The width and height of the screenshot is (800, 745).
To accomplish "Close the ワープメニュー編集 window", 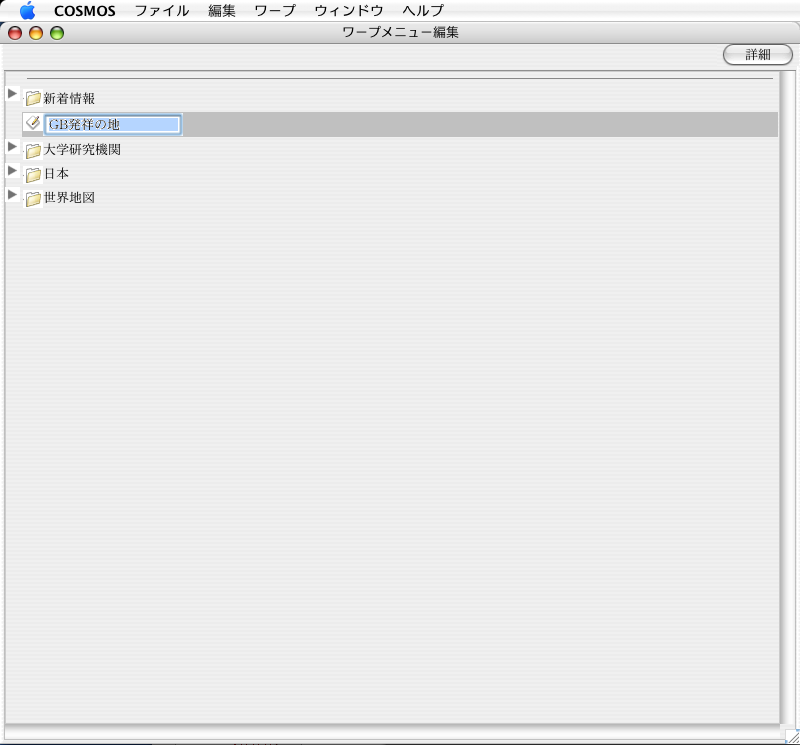I will (x=15, y=33).
